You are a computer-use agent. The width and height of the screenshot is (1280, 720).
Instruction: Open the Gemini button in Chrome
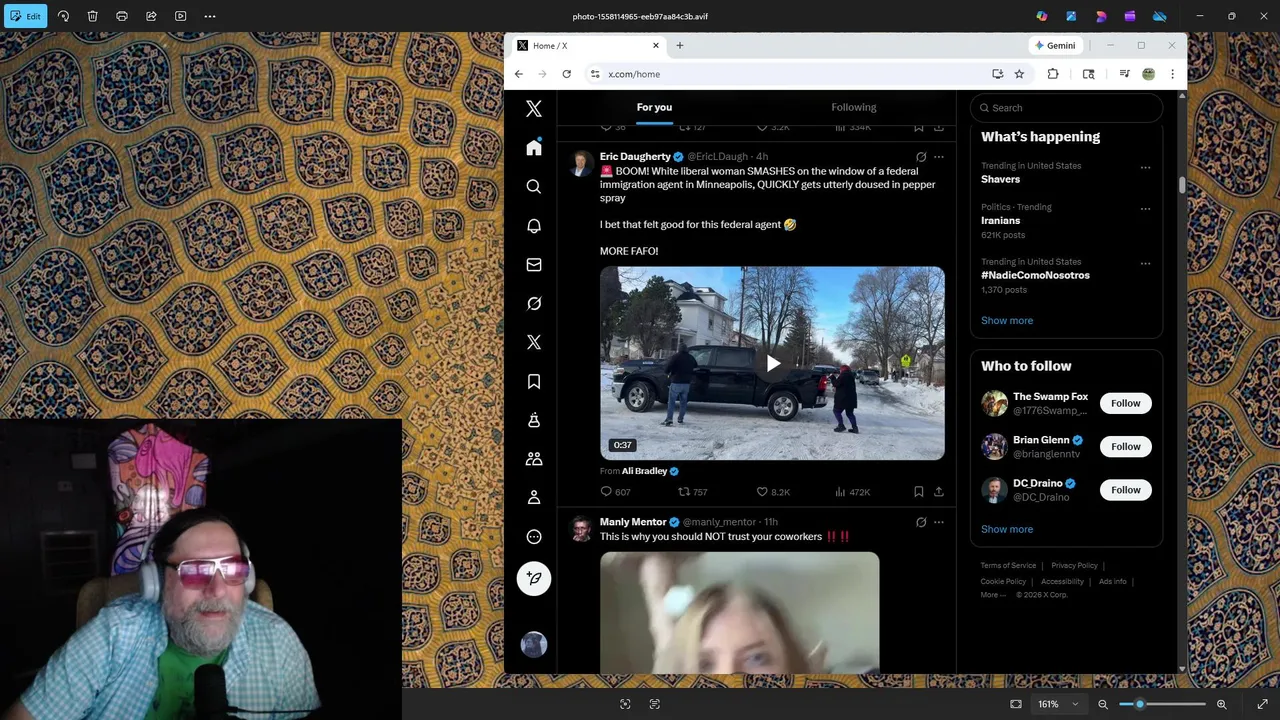[1056, 45]
